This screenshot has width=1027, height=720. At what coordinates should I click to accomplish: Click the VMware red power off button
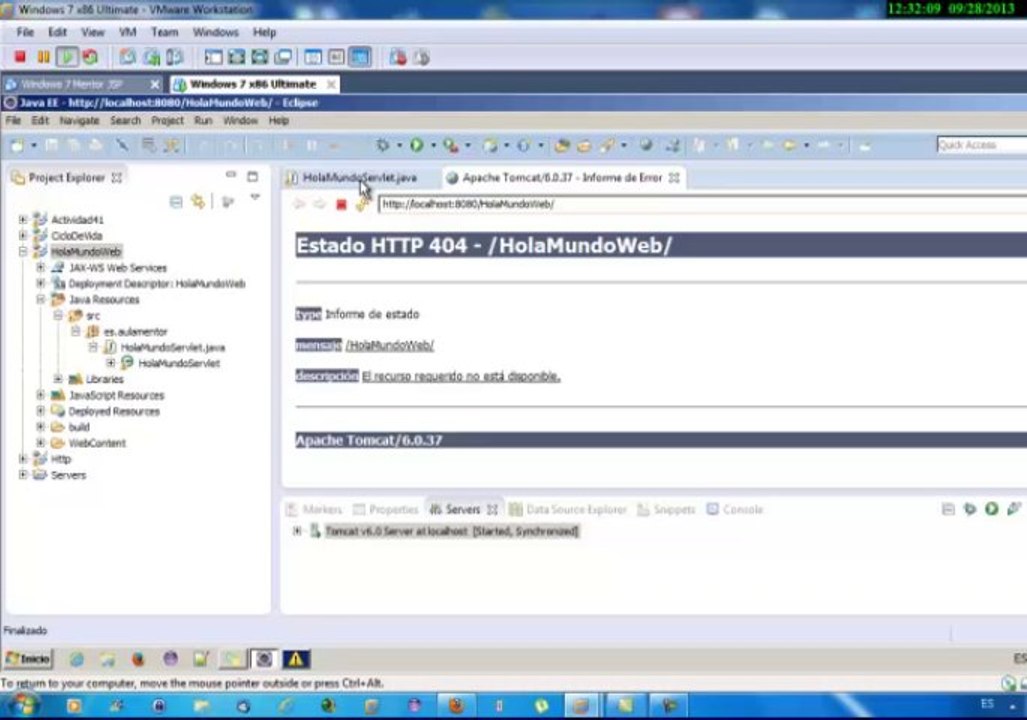(20, 57)
